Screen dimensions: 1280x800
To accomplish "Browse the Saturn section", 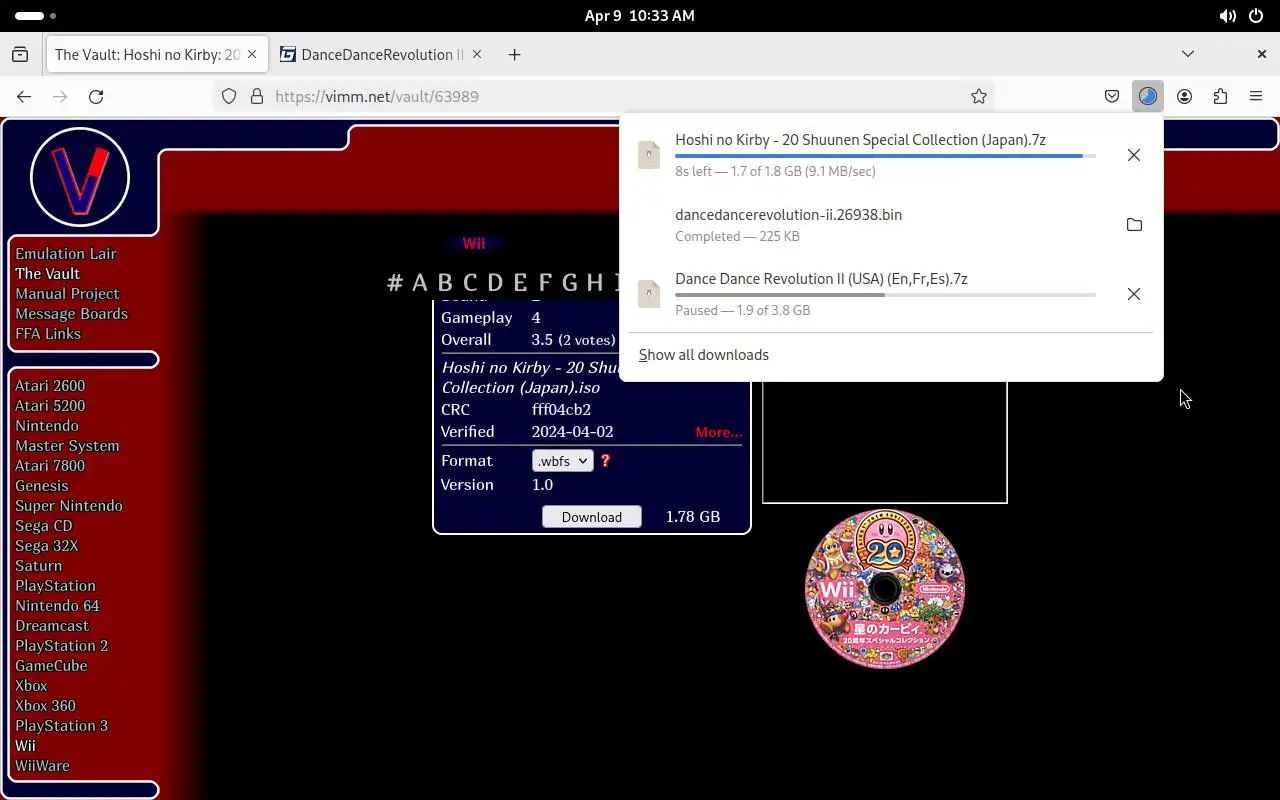I will click(x=39, y=566).
